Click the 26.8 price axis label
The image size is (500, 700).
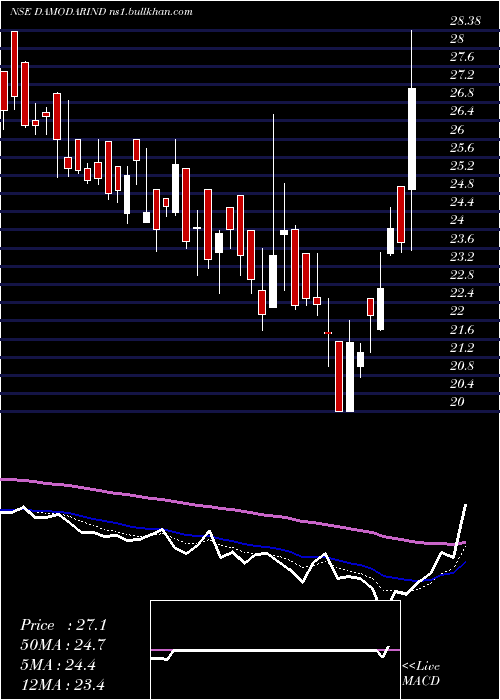[462, 93]
